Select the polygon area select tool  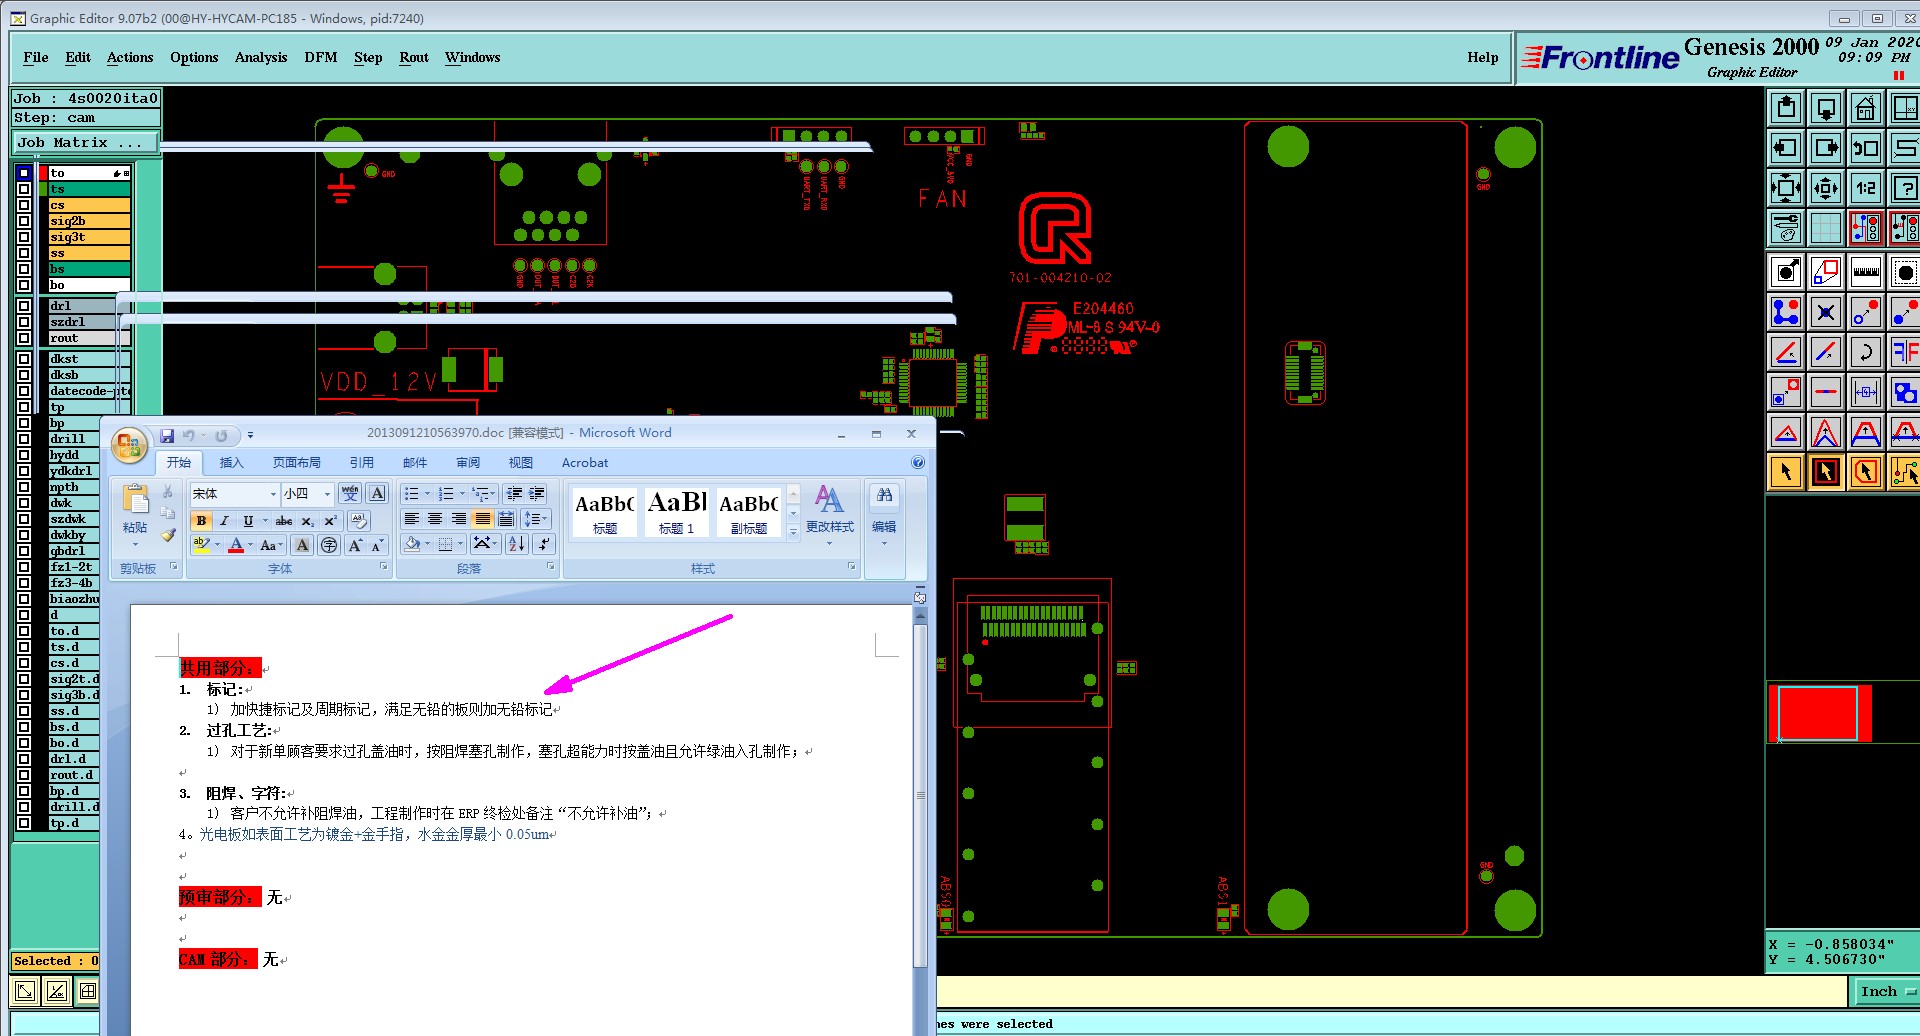[1866, 472]
